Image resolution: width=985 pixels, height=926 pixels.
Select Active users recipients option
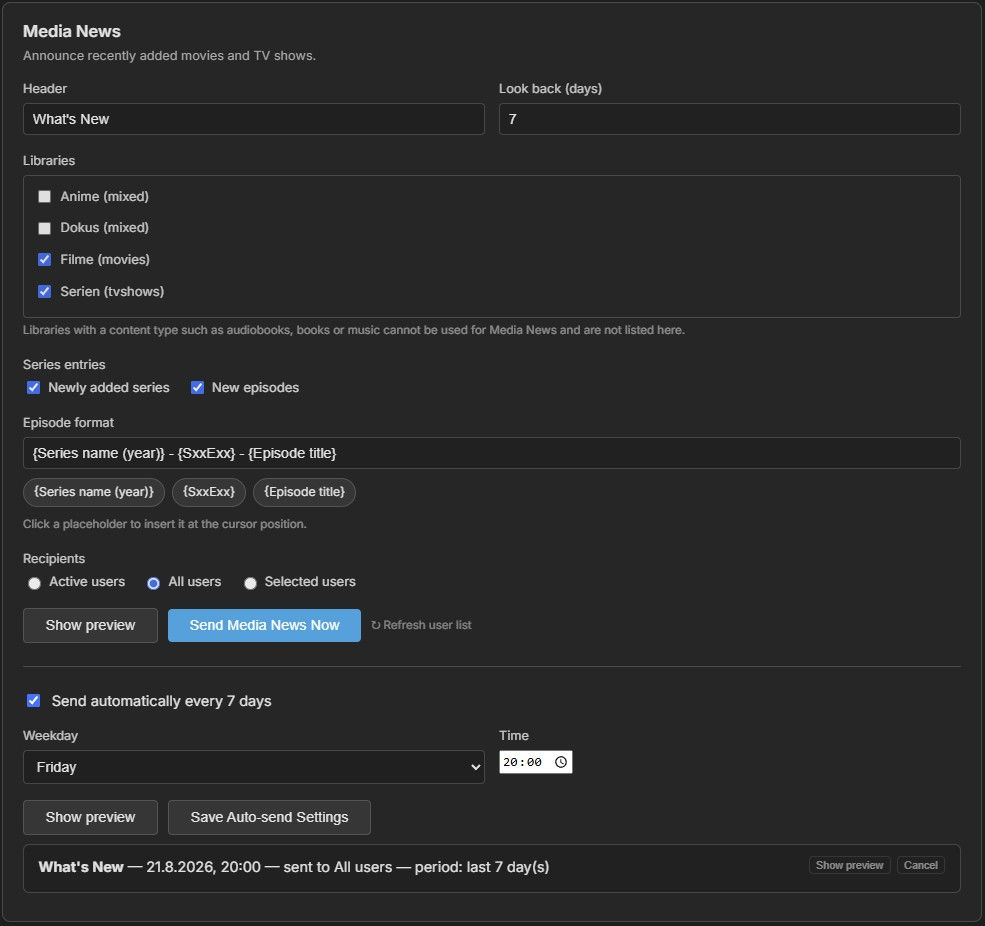tap(35, 583)
